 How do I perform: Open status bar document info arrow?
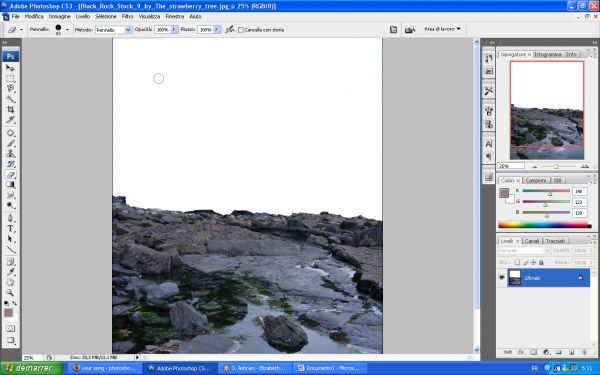(137, 357)
